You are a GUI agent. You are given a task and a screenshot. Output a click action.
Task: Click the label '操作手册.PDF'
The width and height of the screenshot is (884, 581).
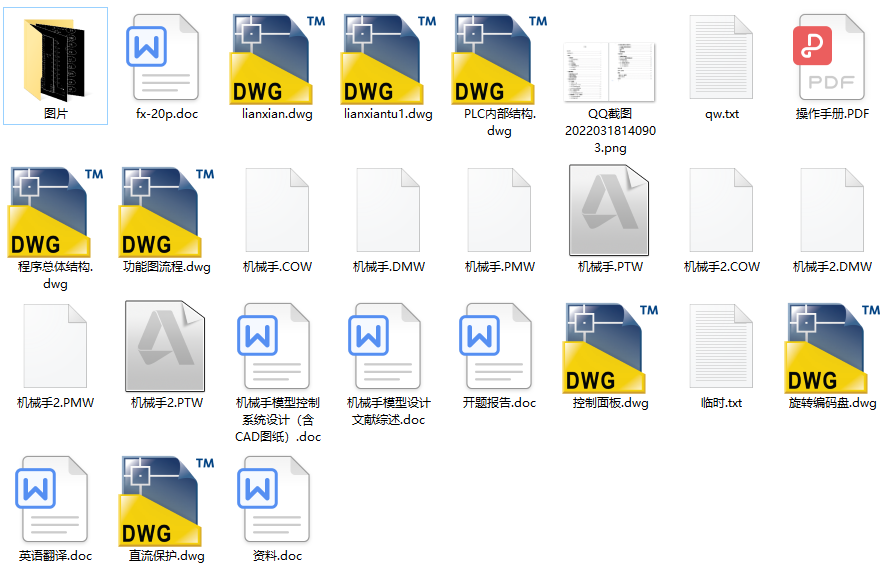[x=832, y=114]
